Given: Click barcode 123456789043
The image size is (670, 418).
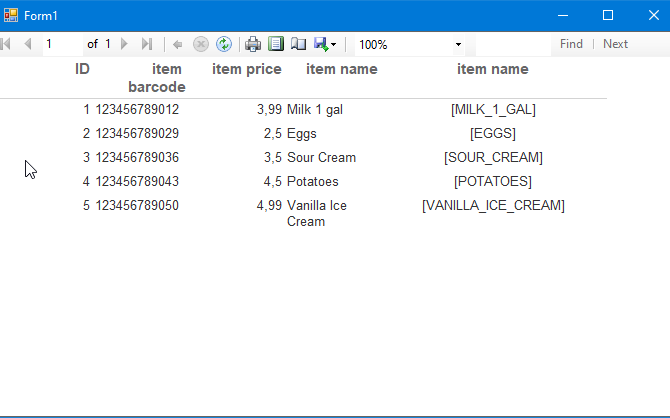Looking at the screenshot, I should pyautogui.click(x=137, y=181).
